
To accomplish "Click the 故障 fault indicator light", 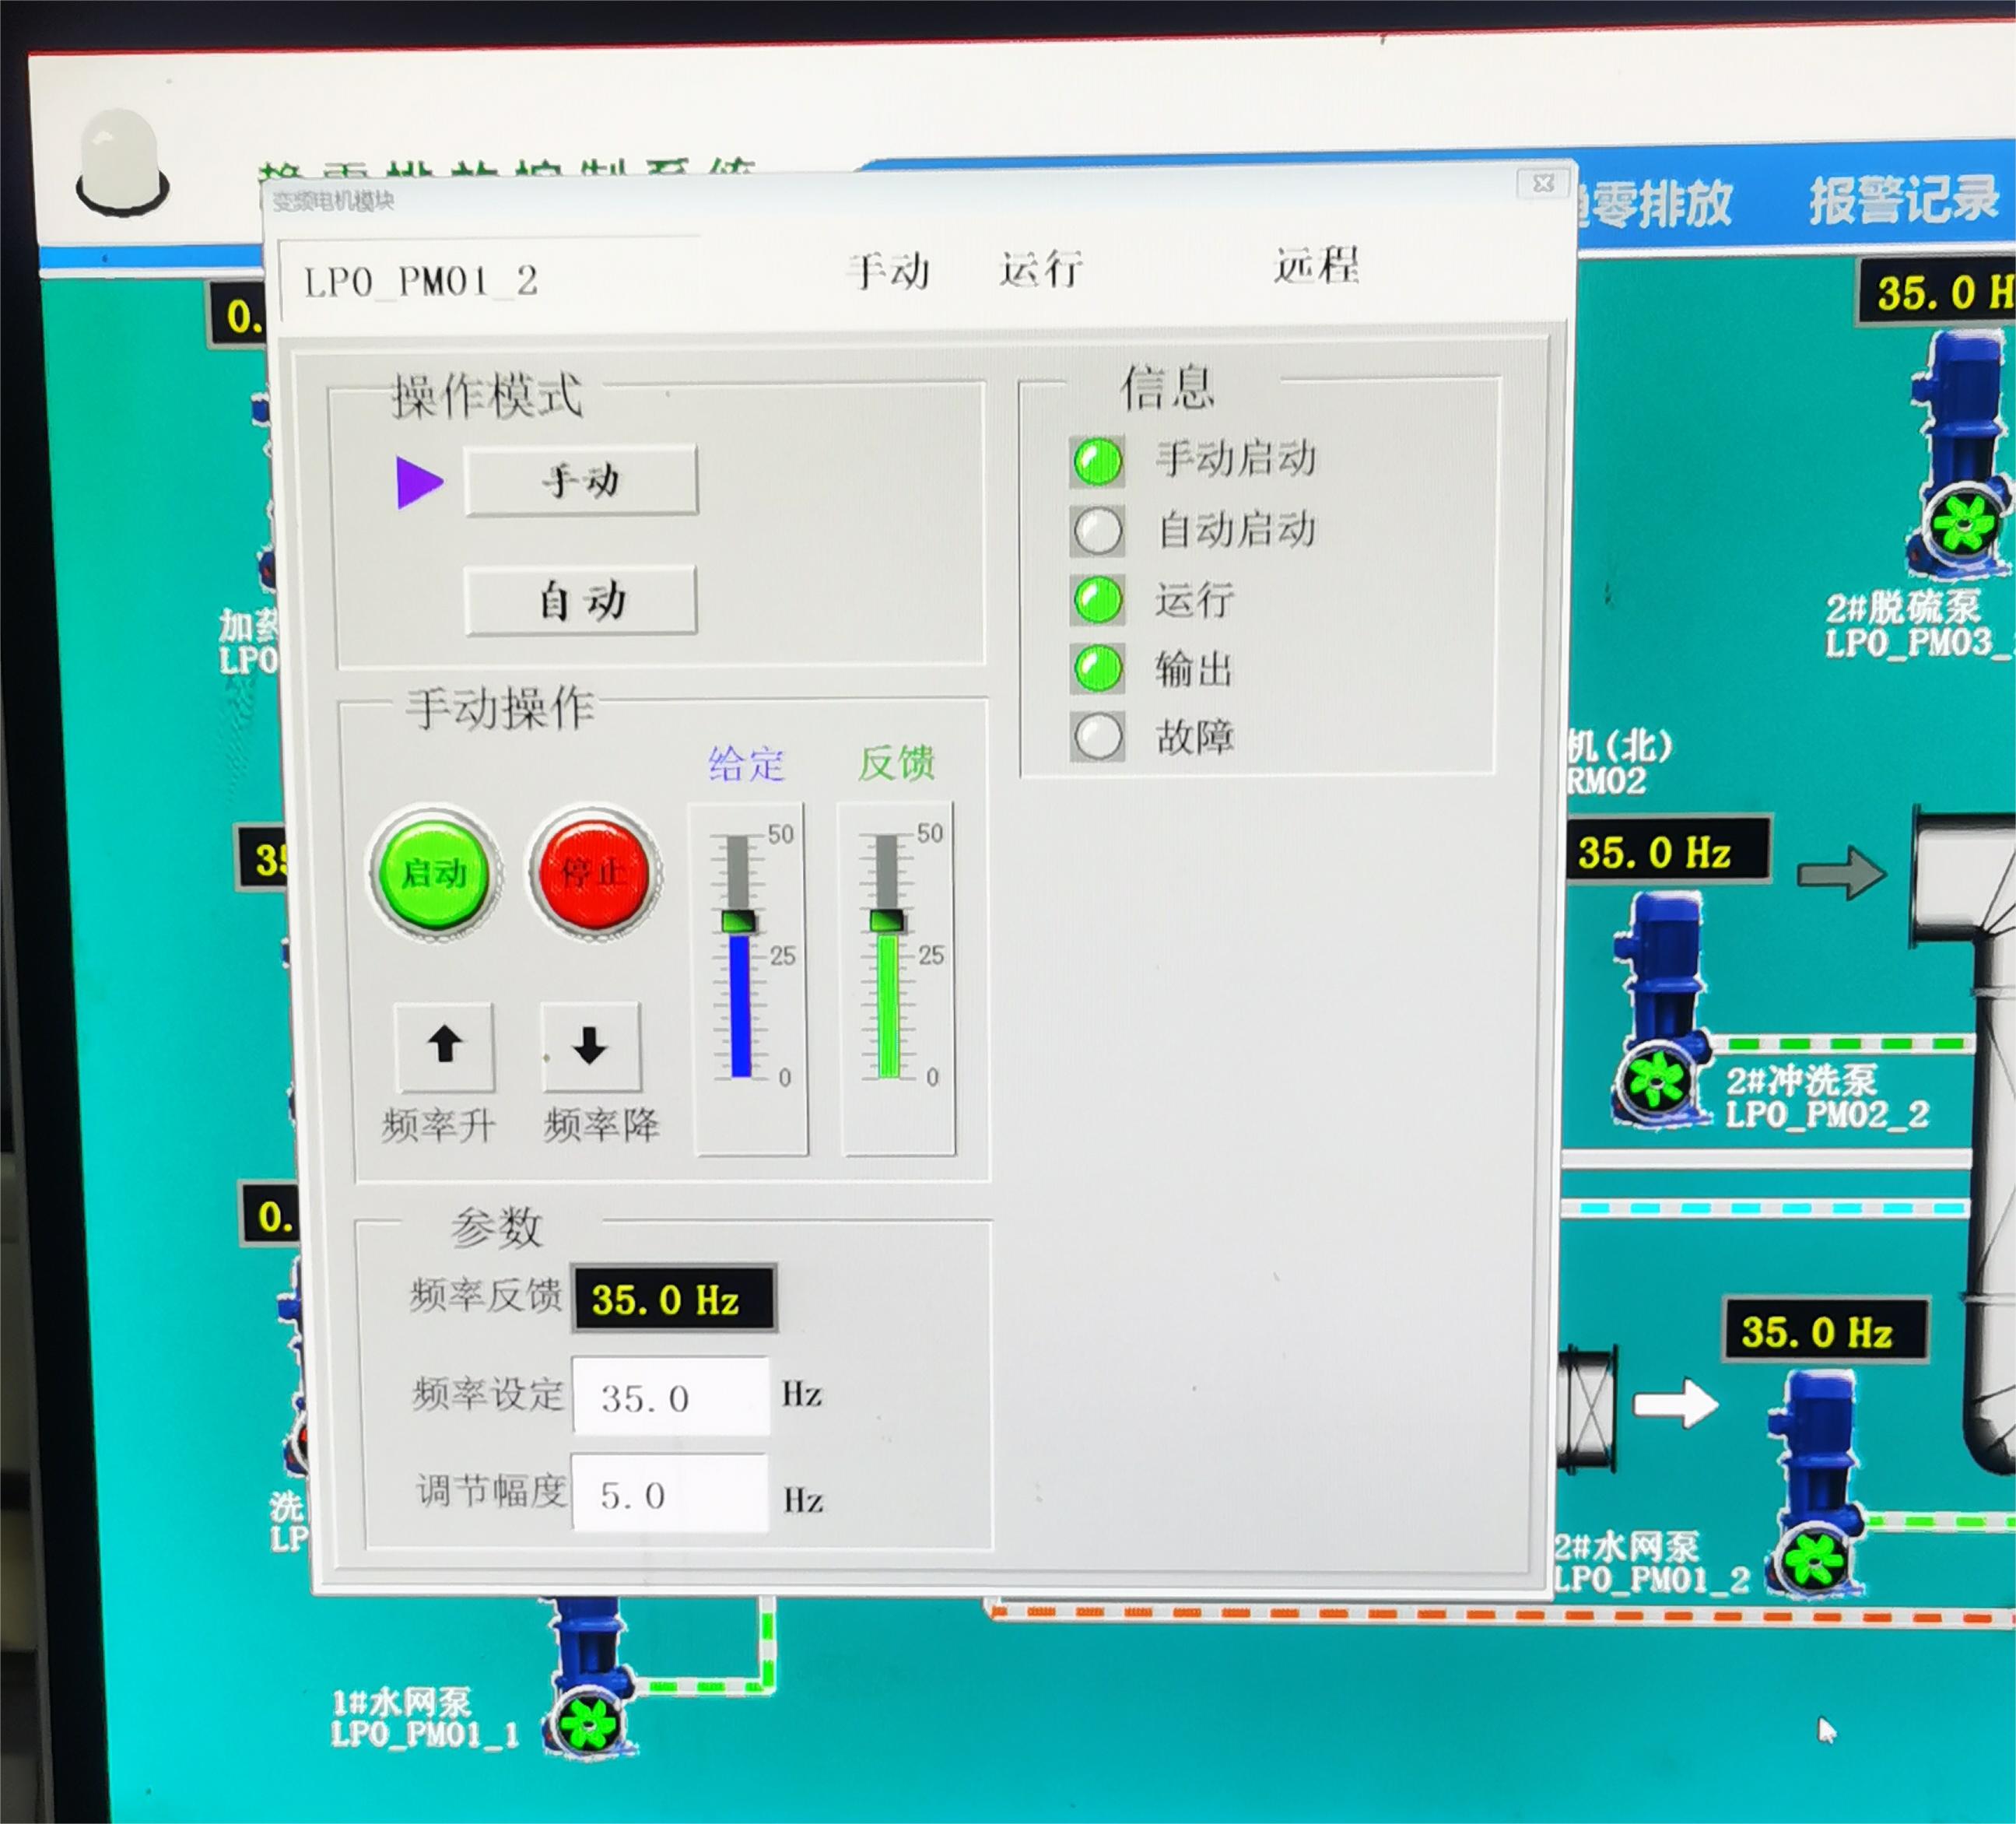I will (x=1098, y=737).
